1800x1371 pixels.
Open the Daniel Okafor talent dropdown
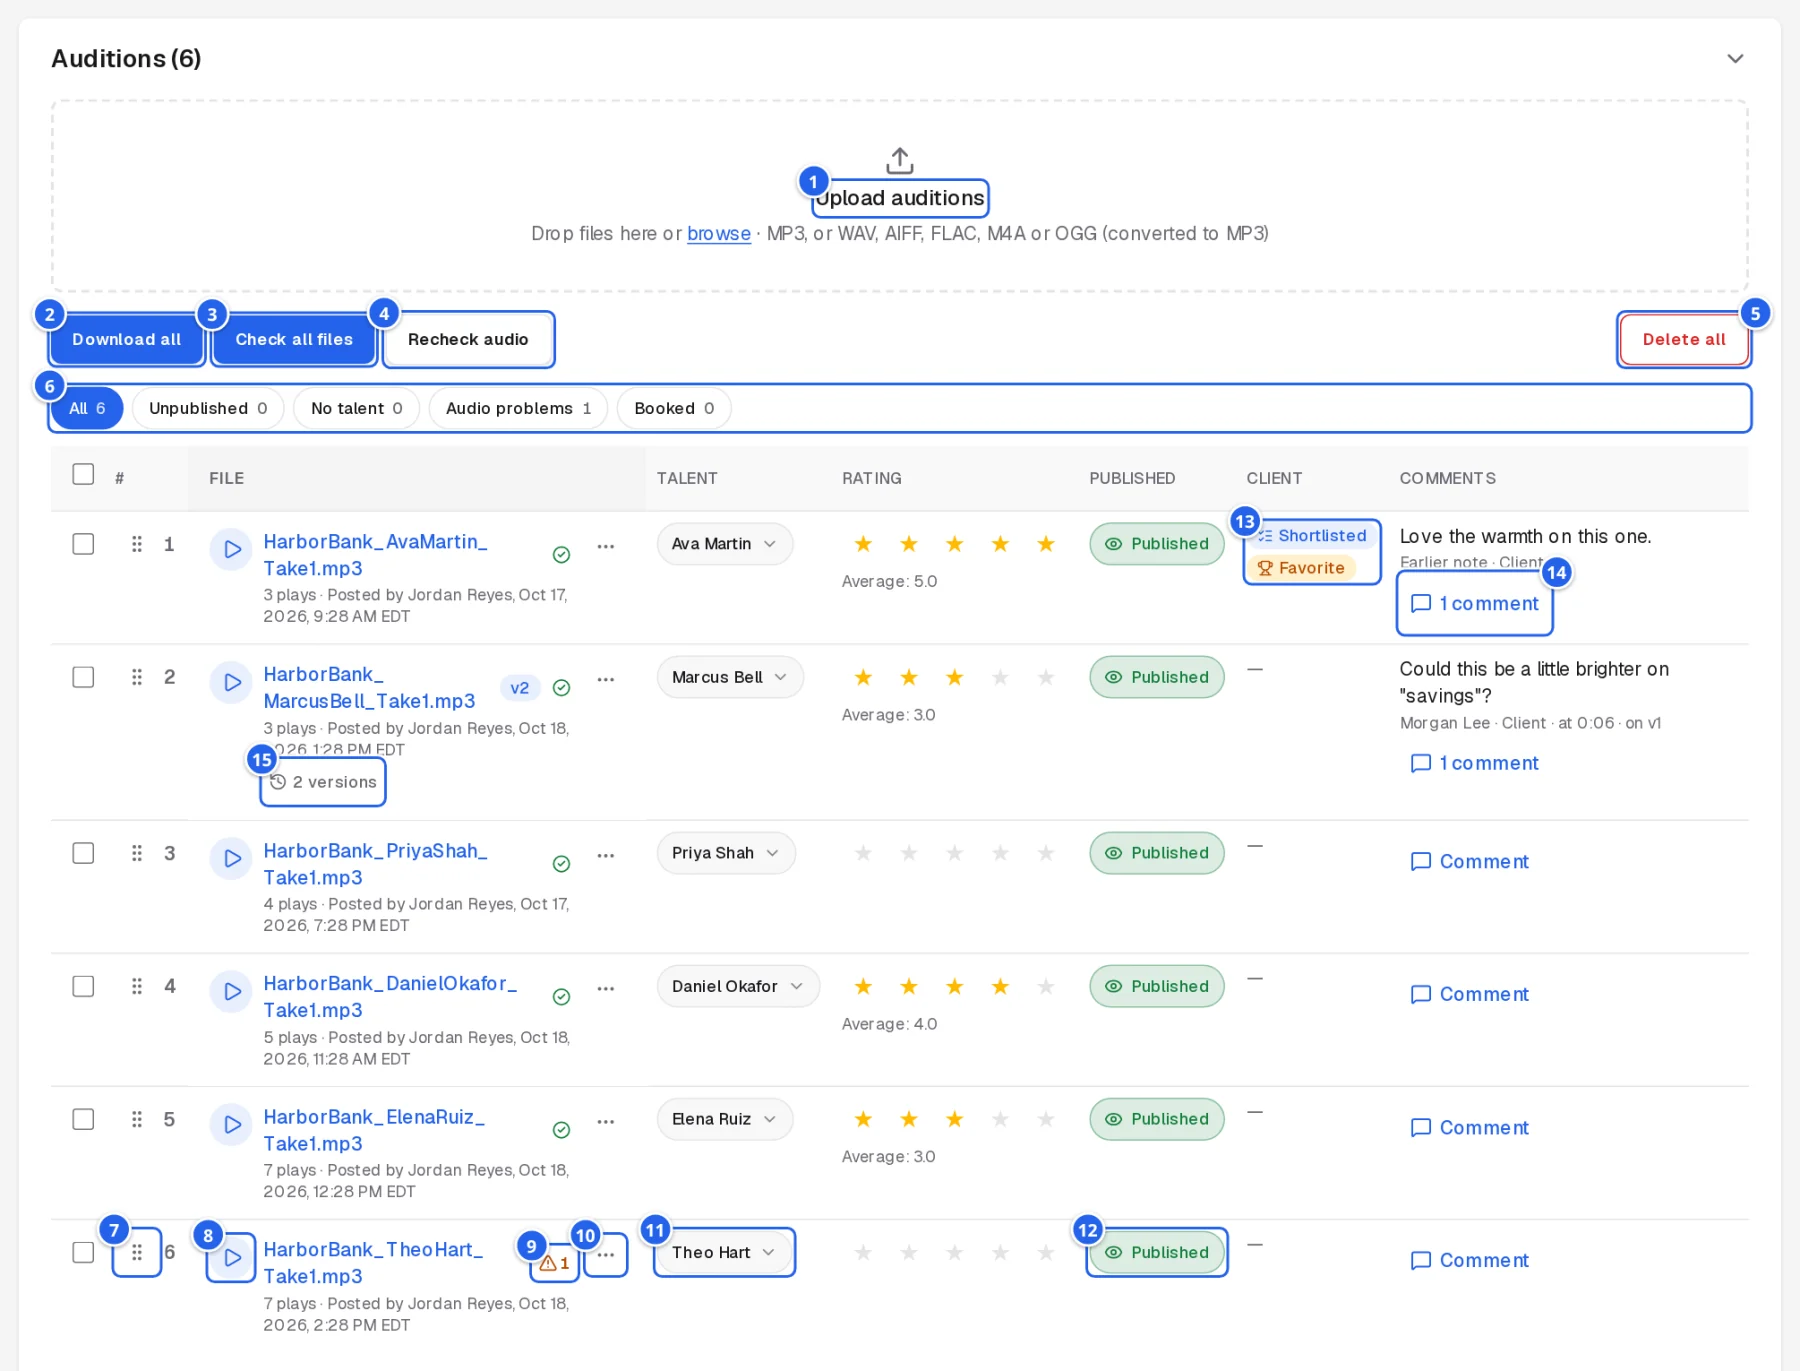[x=738, y=986]
